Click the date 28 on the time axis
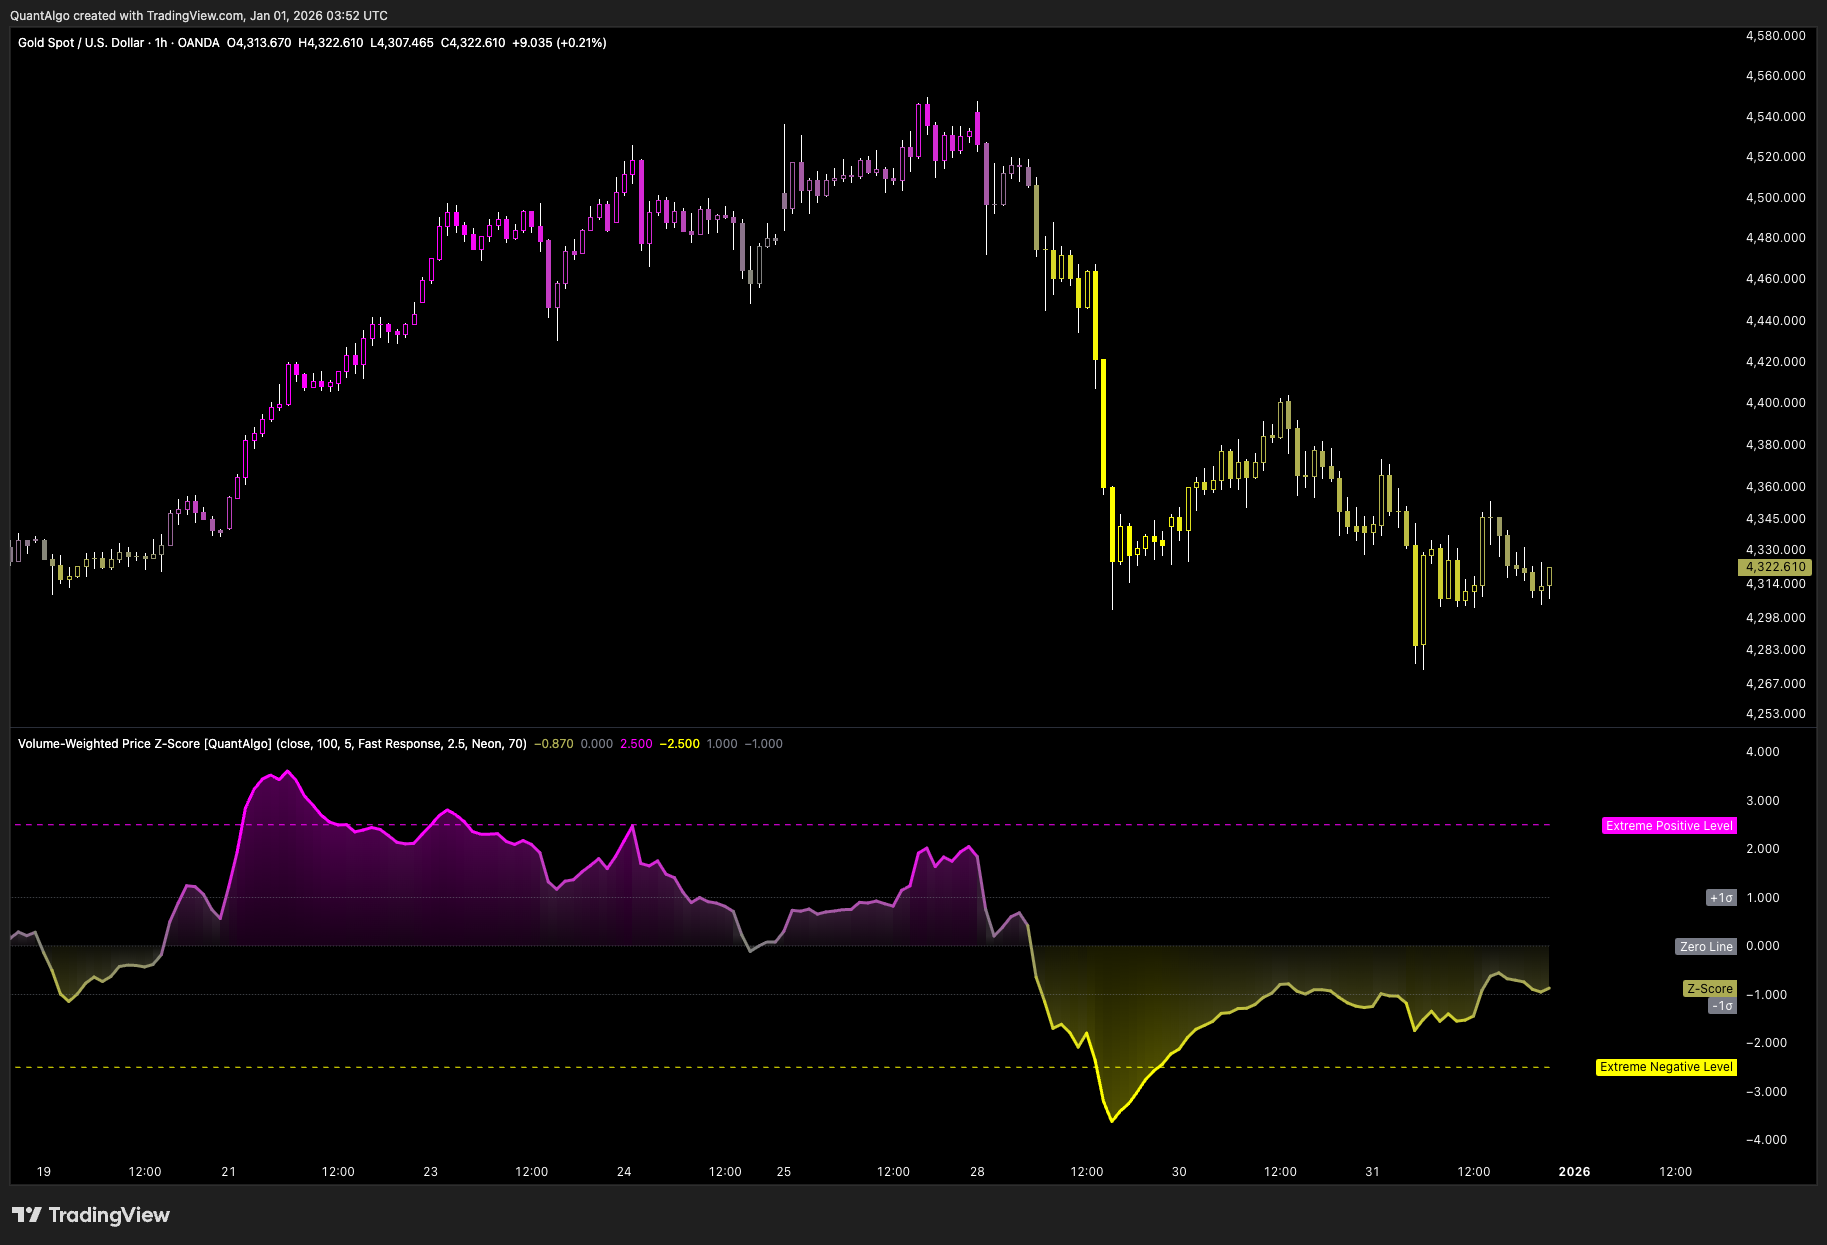The height and width of the screenshot is (1245, 1827). (x=977, y=1172)
